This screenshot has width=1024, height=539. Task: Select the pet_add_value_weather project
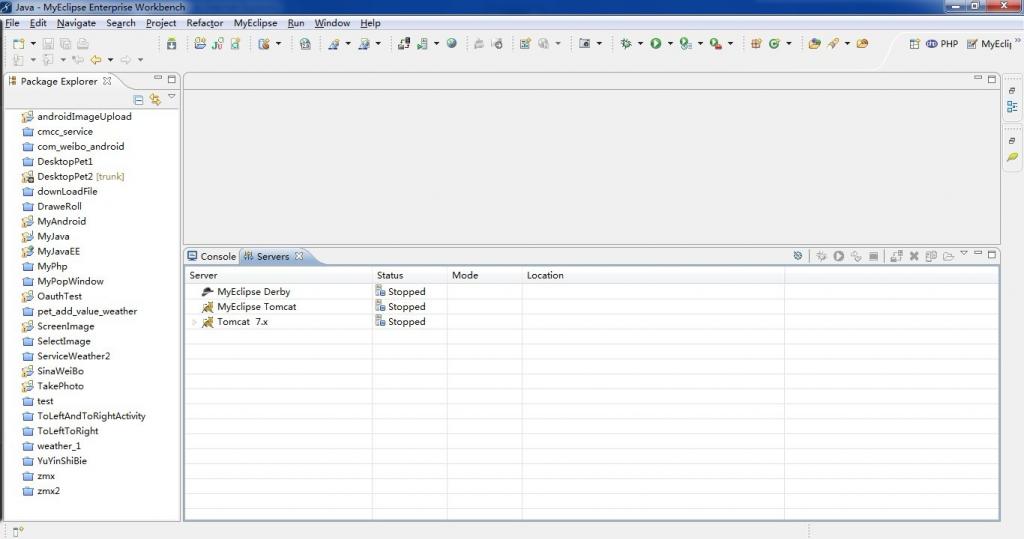tap(87, 312)
